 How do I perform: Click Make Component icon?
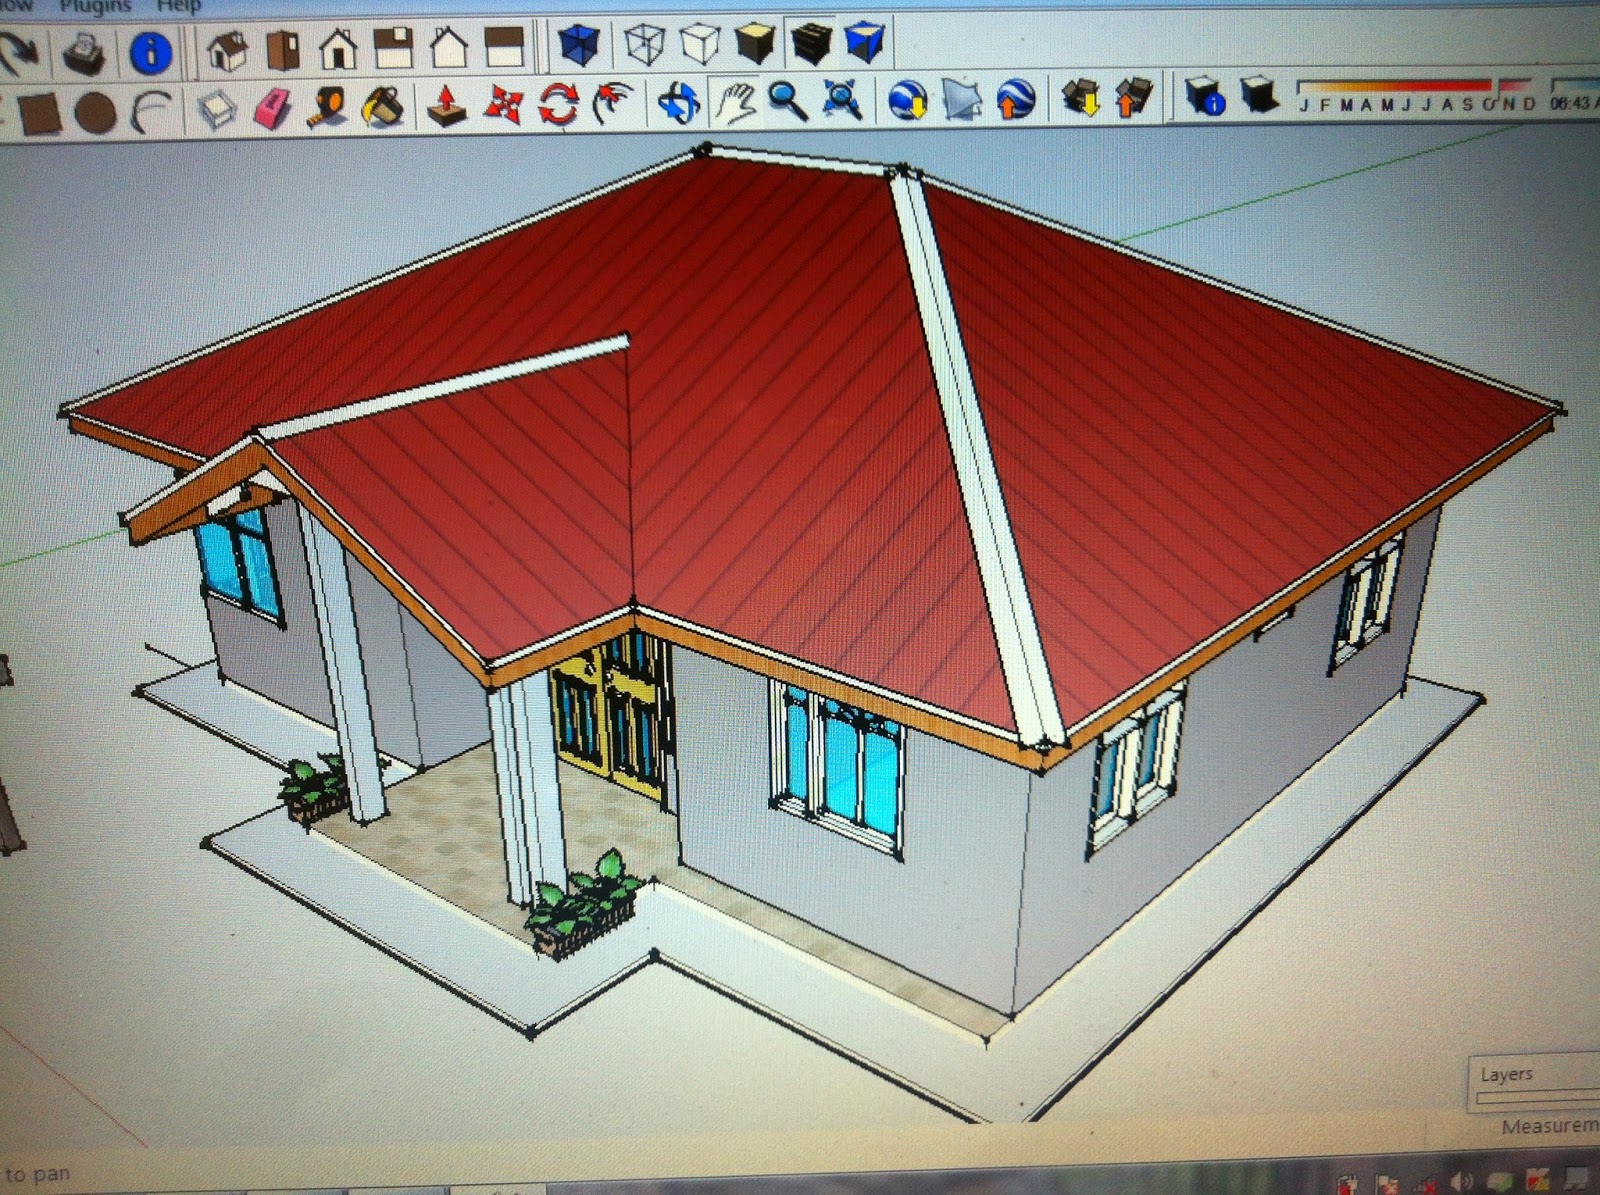tap(217, 109)
